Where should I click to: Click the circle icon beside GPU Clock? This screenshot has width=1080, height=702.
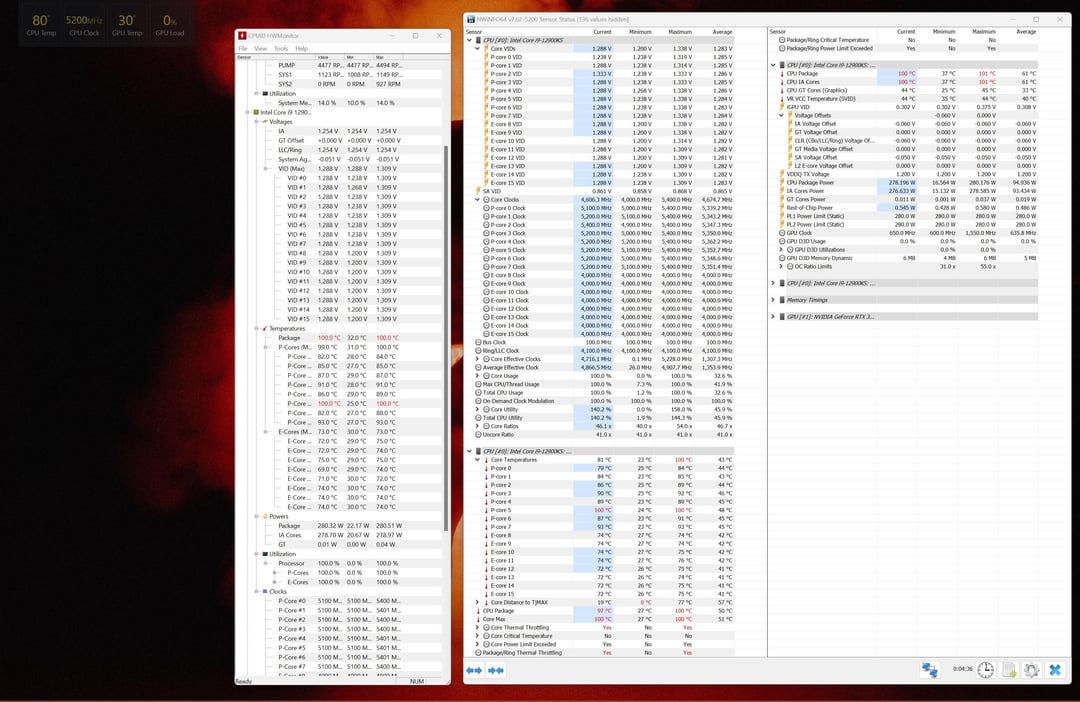[782, 233]
